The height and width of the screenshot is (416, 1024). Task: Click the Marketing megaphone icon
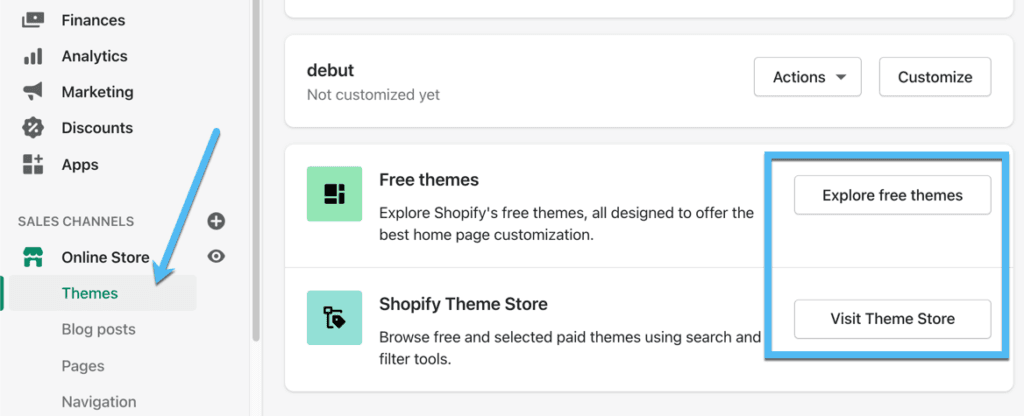point(33,92)
